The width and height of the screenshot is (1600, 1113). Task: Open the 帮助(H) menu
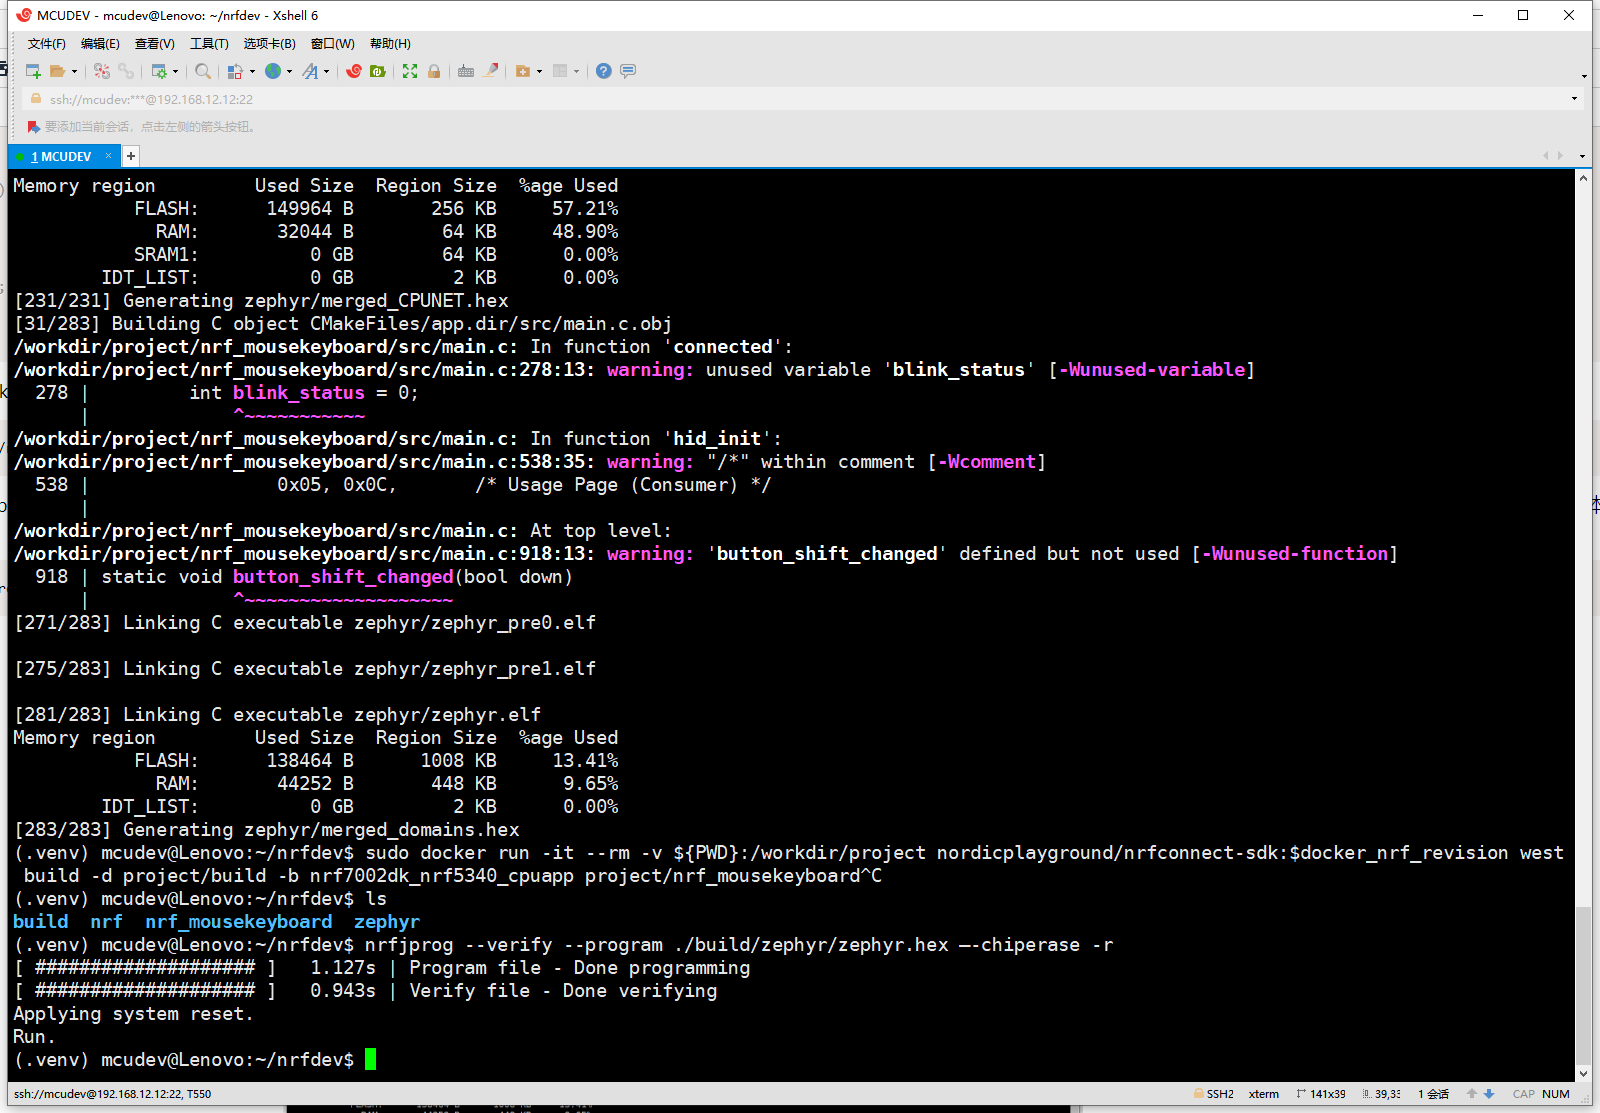click(x=390, y=44)
